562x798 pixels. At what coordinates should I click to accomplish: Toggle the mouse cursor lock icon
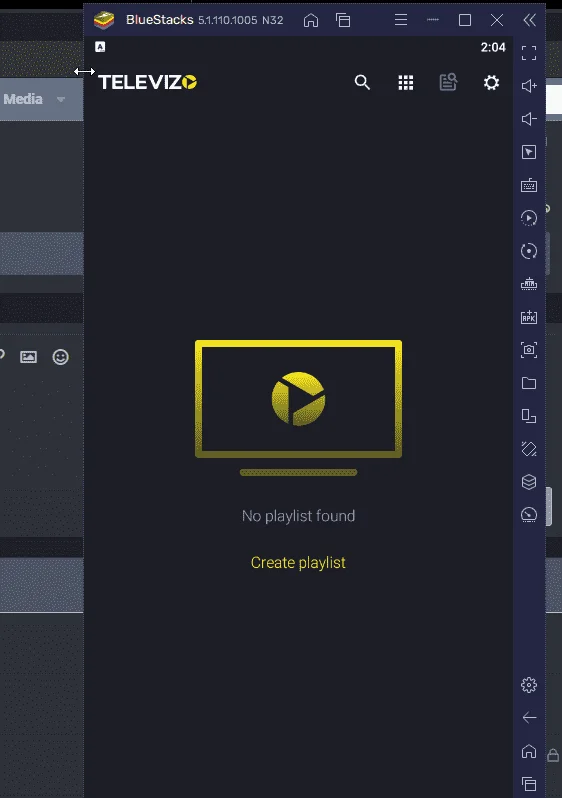click(x=529, y=152)
